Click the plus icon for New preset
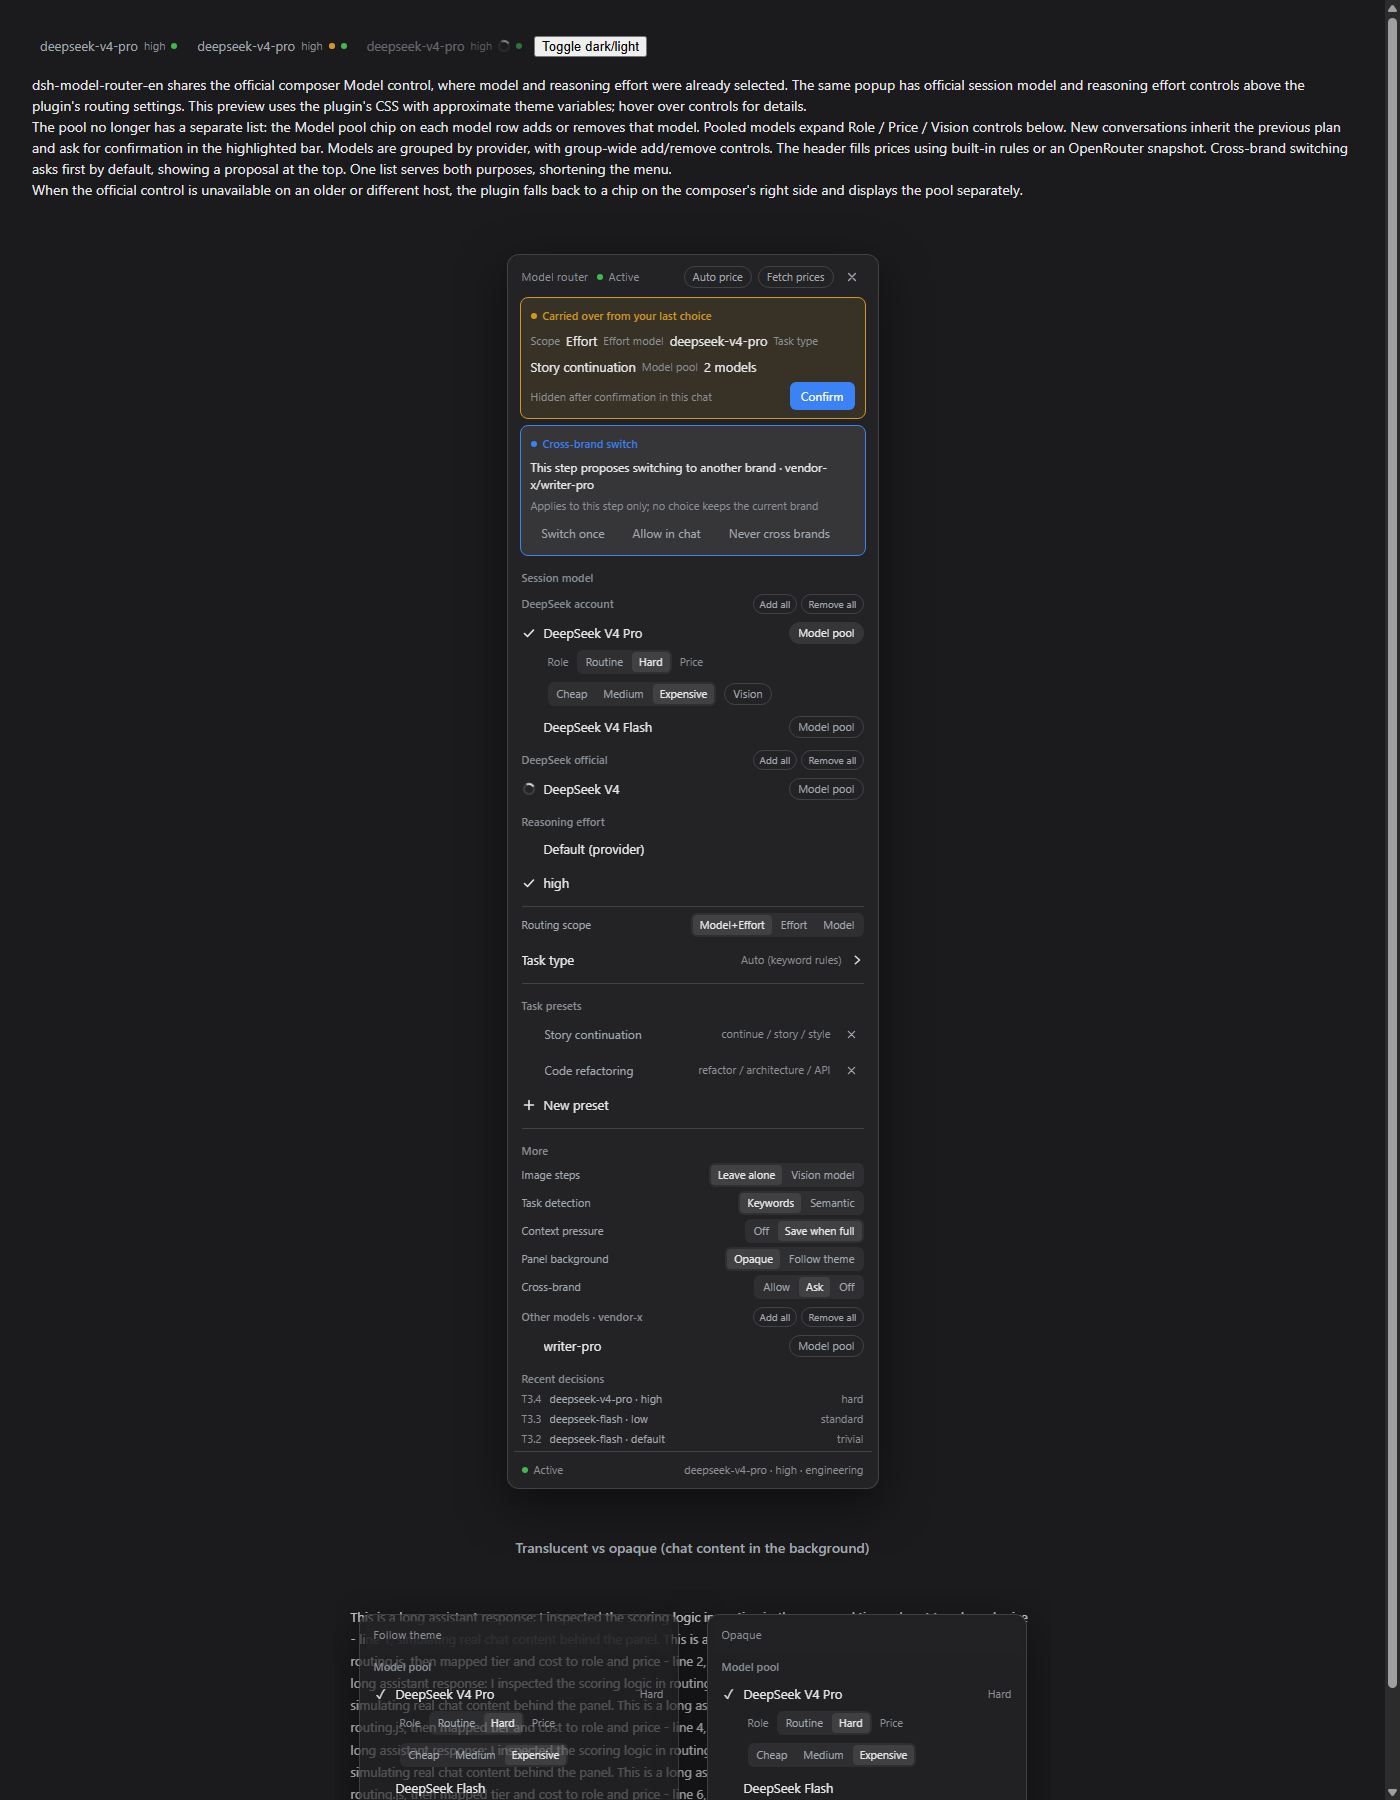Screen dimensions: 1400x1800 coord(529,1105)
